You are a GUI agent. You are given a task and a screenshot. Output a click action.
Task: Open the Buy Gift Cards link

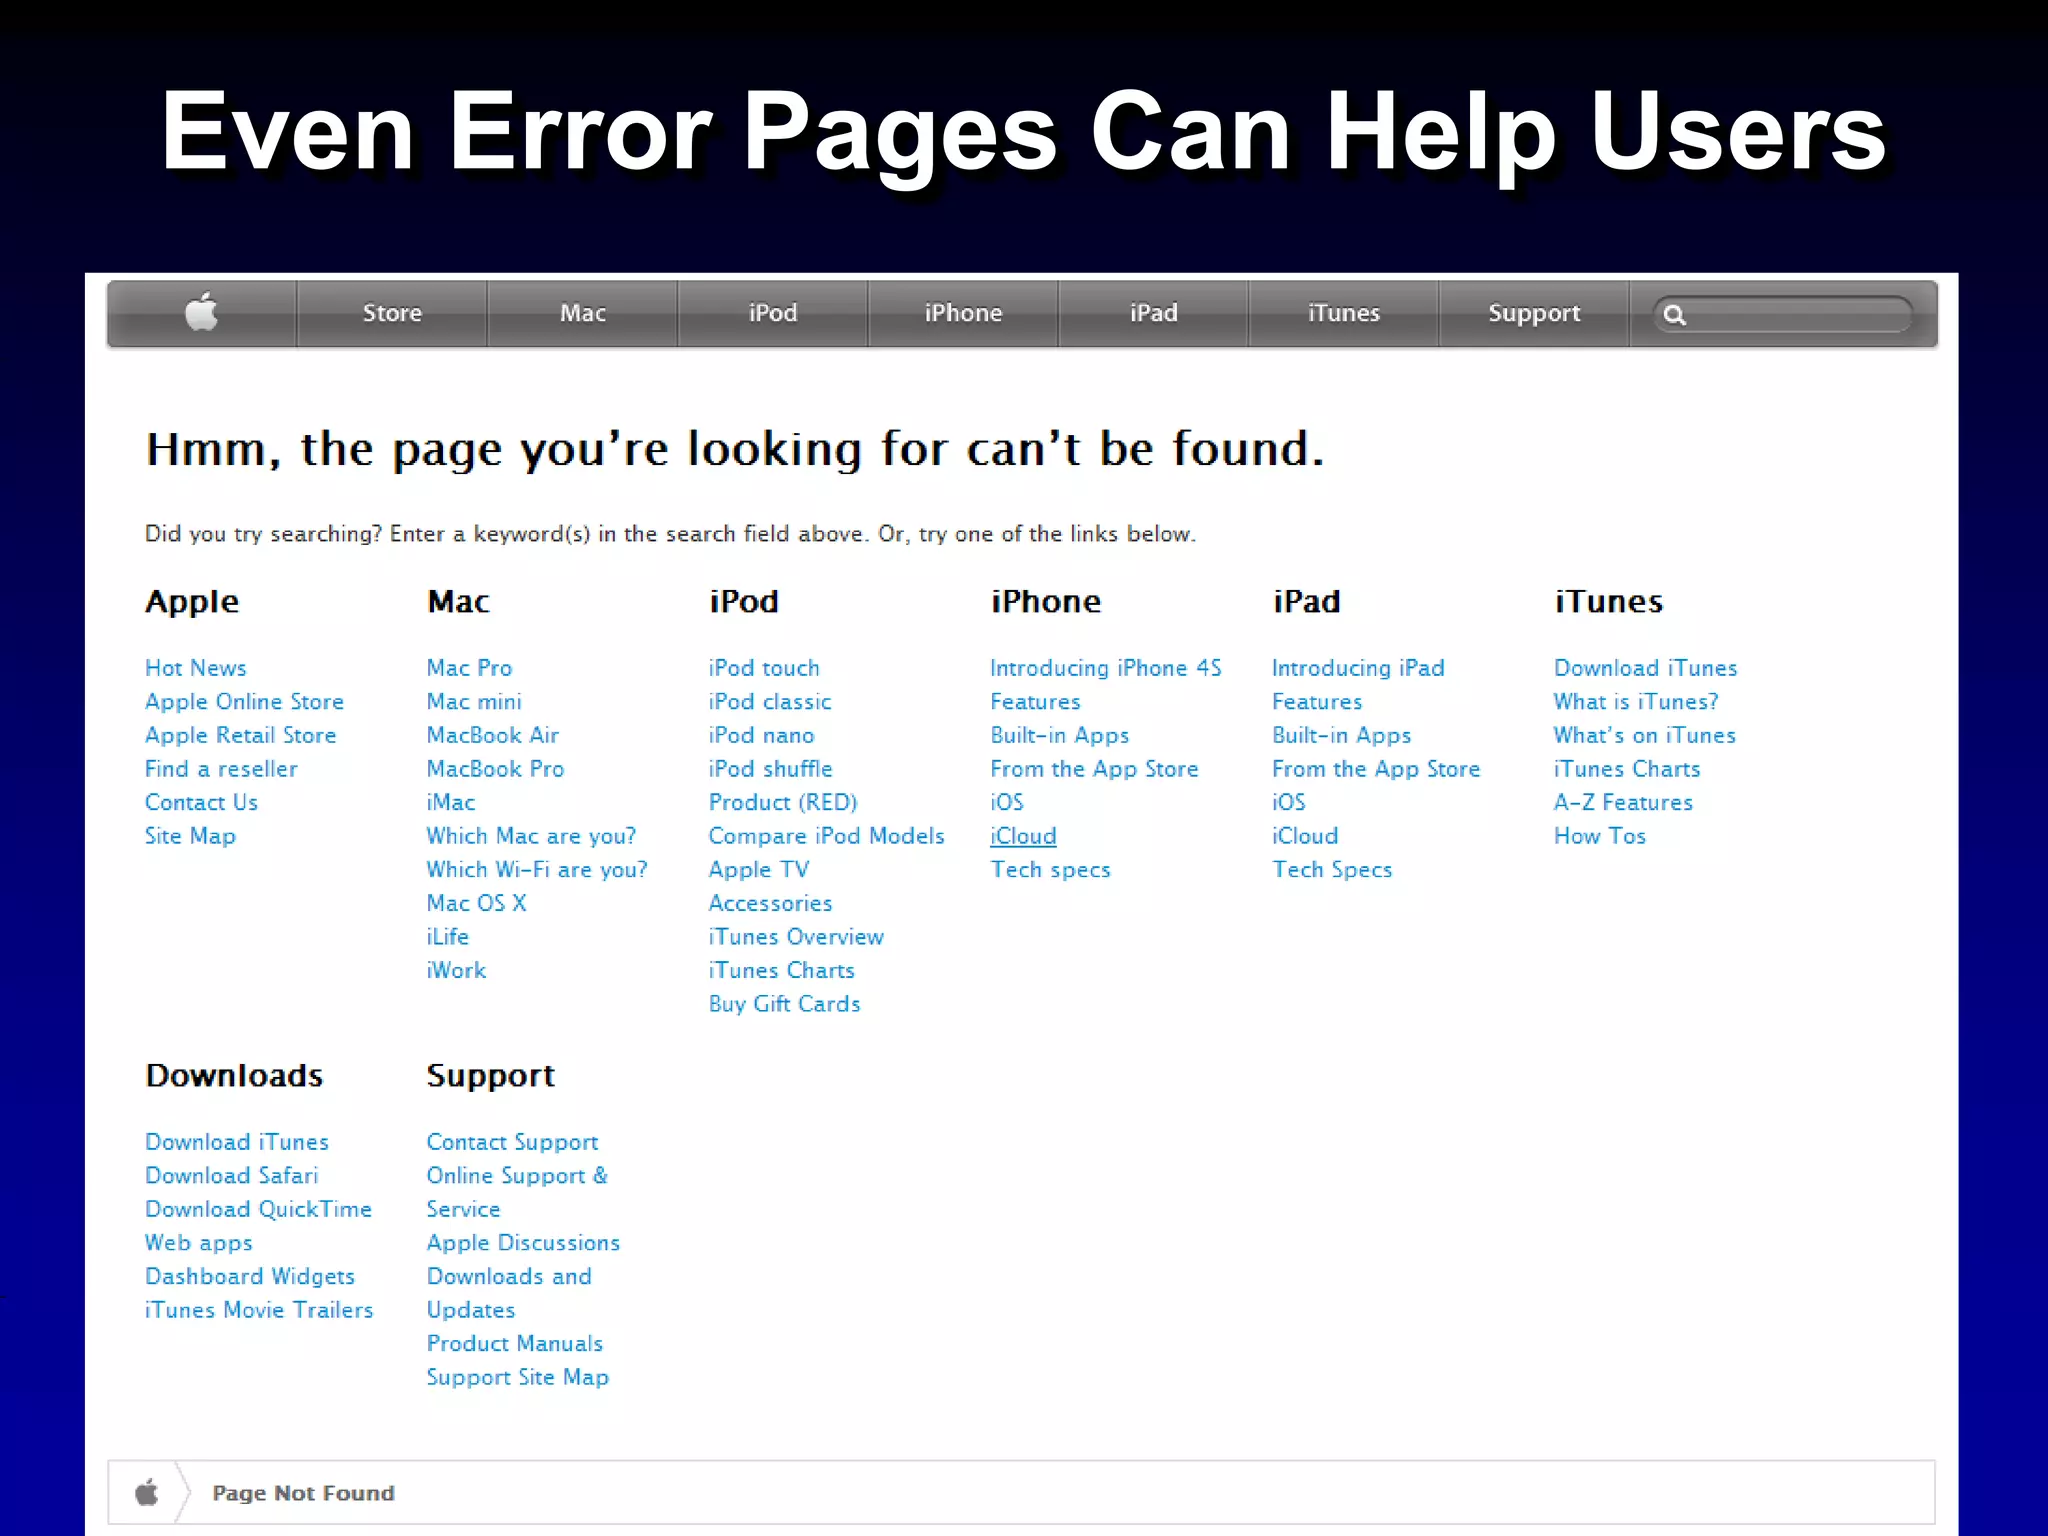[785, 1004]
